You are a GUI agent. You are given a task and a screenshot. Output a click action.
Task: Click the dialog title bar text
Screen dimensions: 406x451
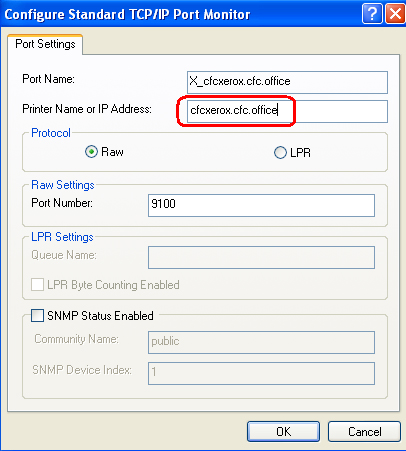127,15
